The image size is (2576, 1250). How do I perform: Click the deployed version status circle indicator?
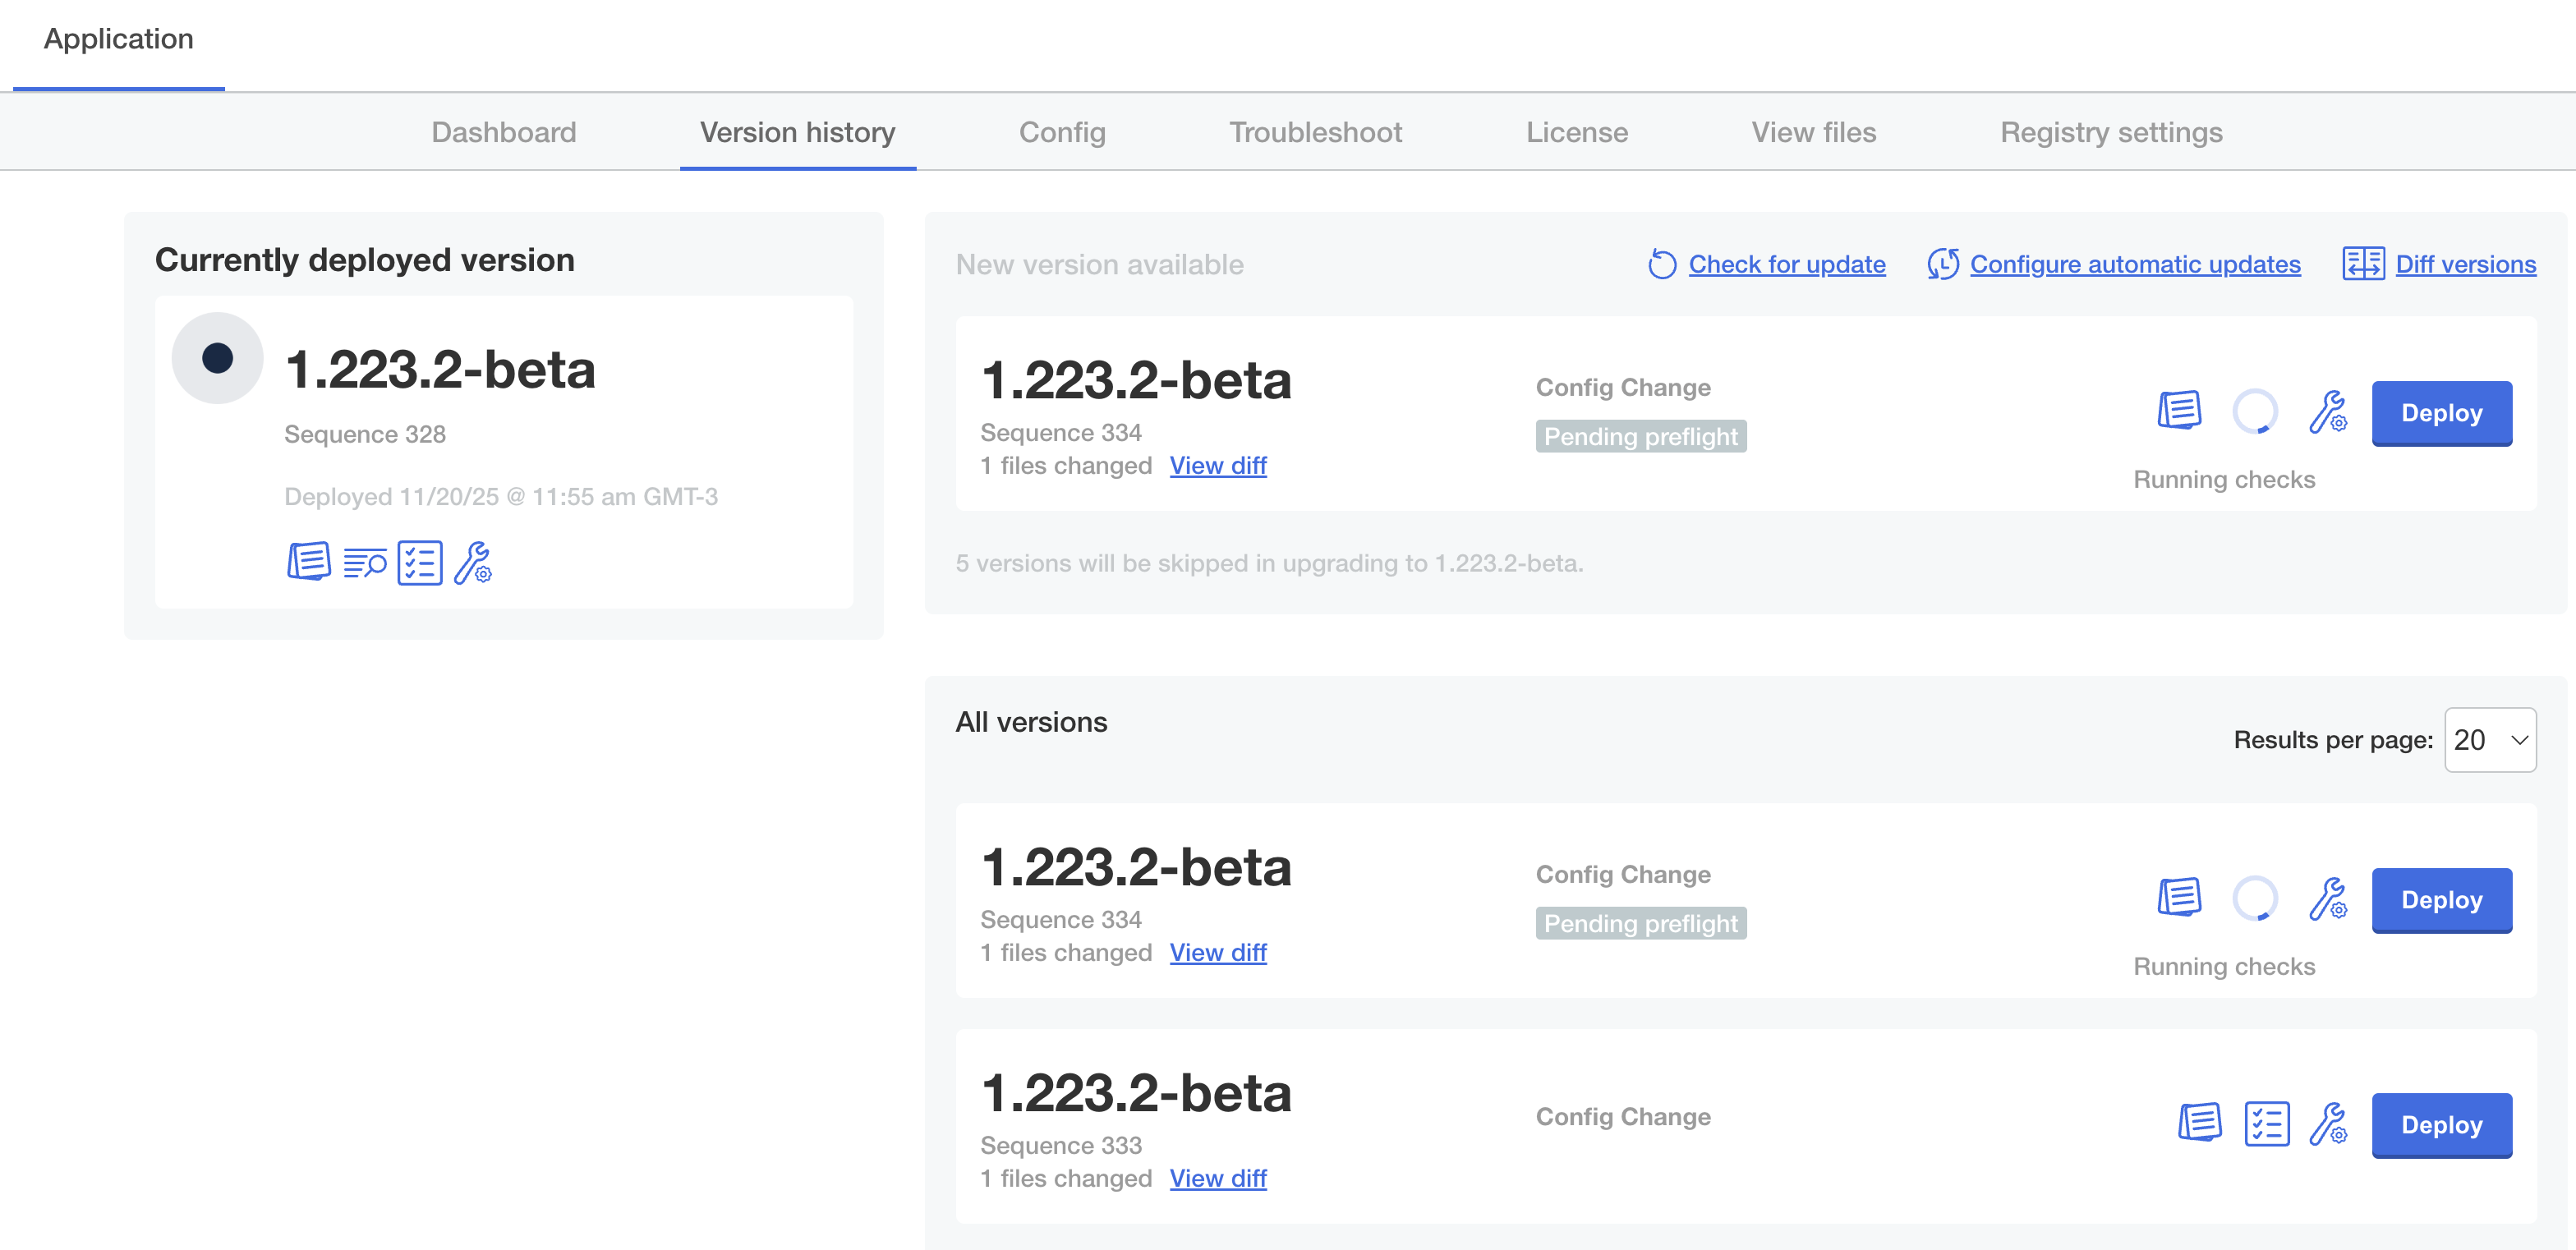pos(217,358)
